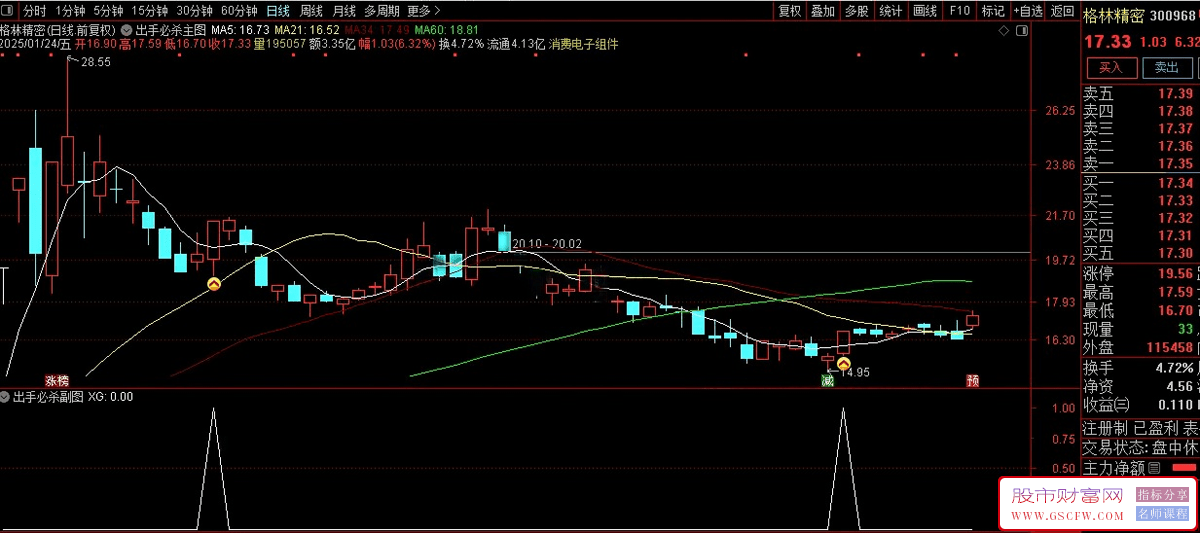This screenshot has width=1200, height=533.
Task: Toggle 复权 price adjustment mode
Action: tap(790, 11)
